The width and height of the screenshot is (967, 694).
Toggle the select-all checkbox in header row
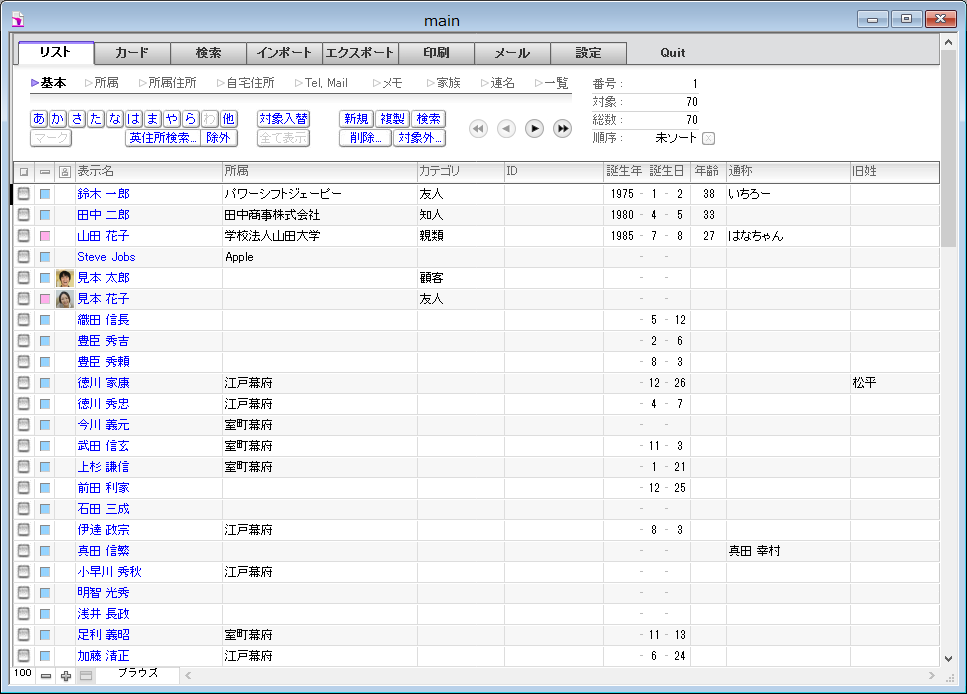(24, 172)
